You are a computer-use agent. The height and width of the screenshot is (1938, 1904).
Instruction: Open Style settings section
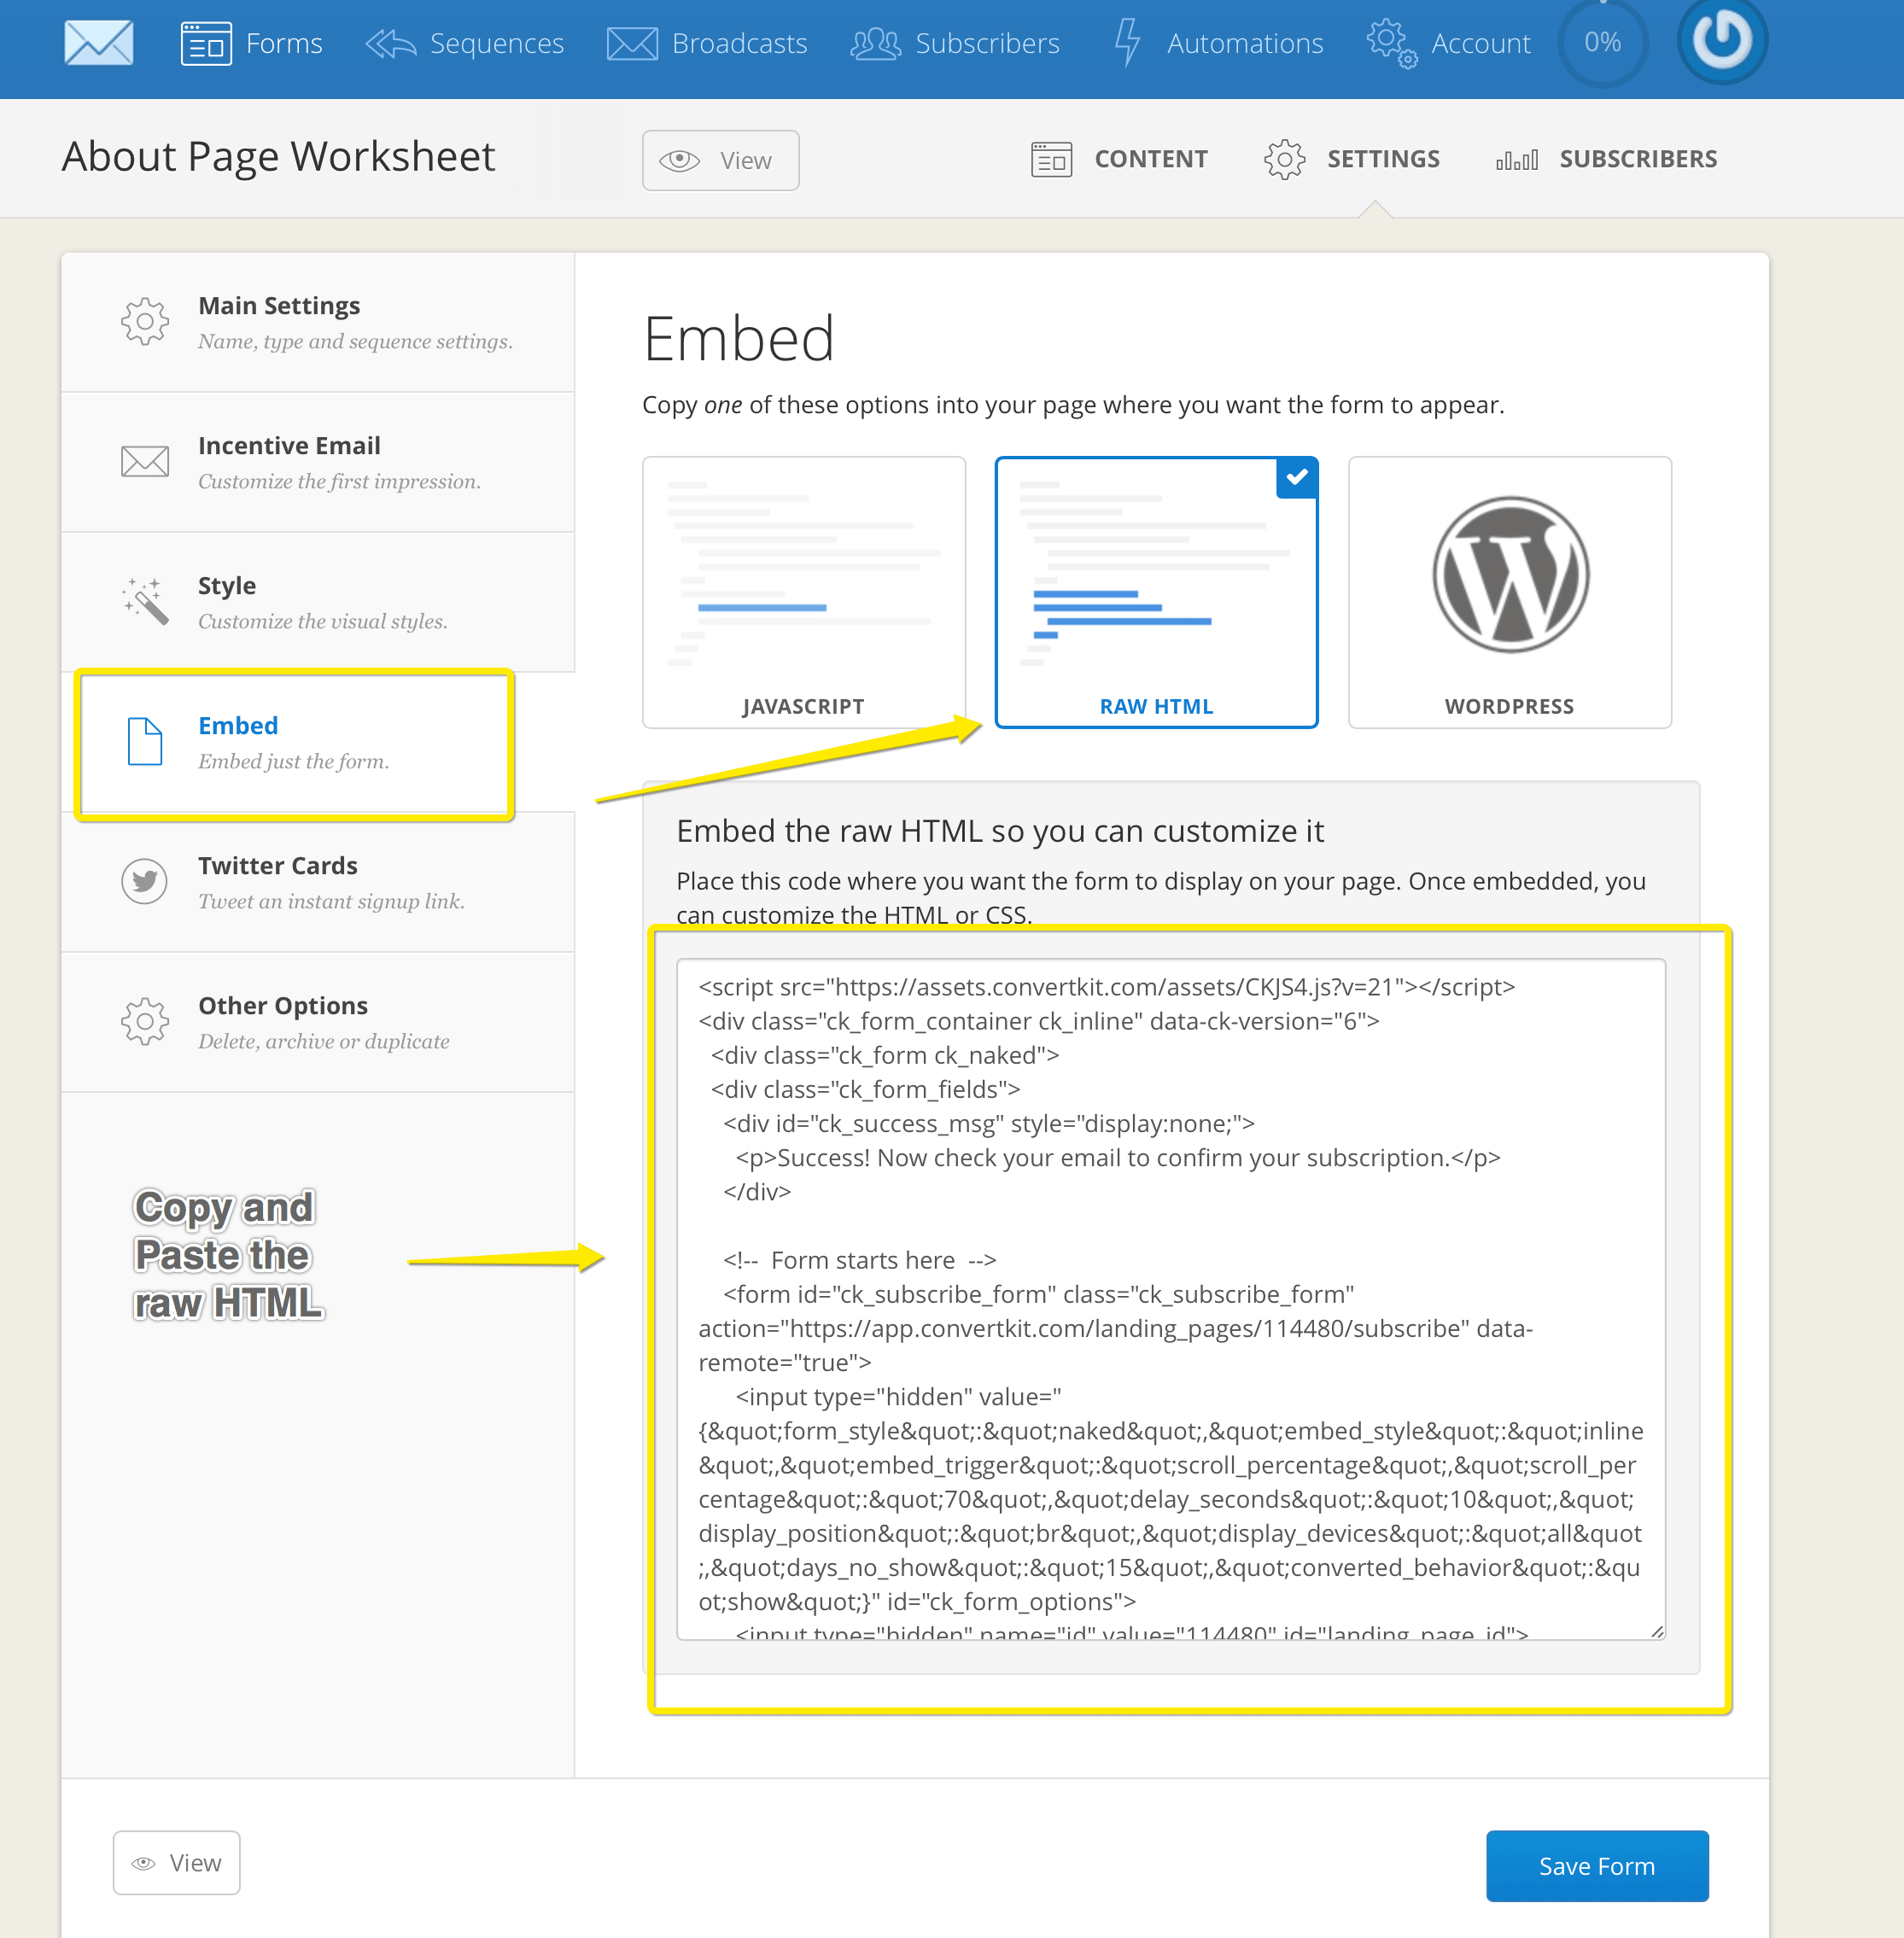tap(318, 602)
